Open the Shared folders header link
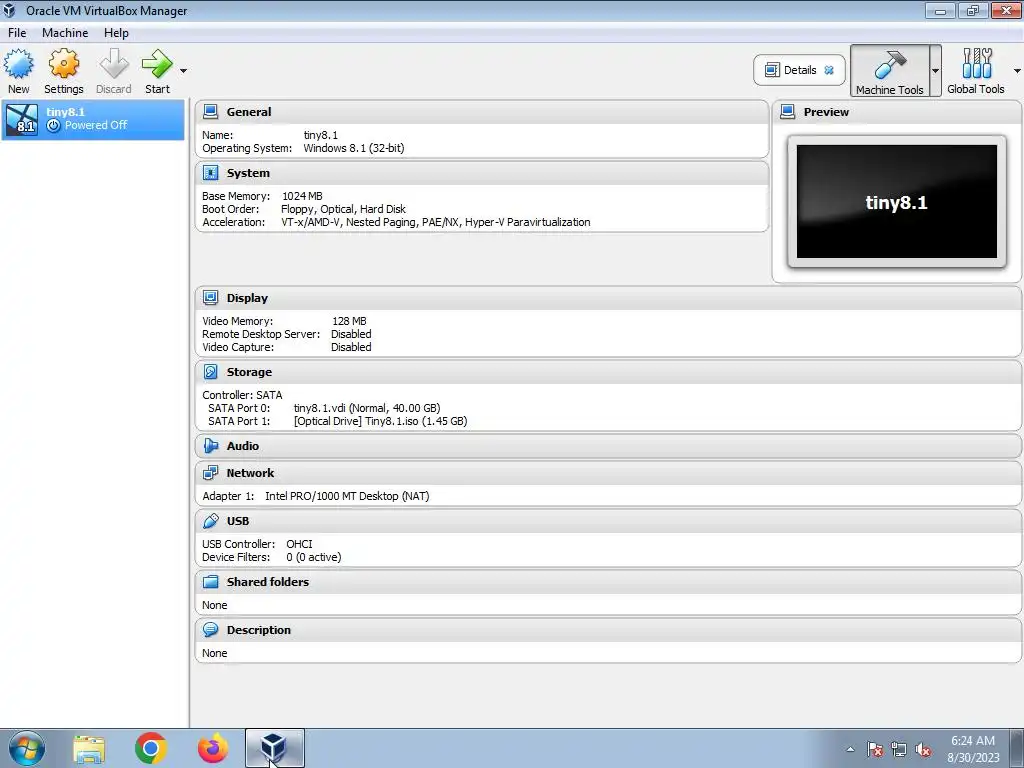 (268, 582)
